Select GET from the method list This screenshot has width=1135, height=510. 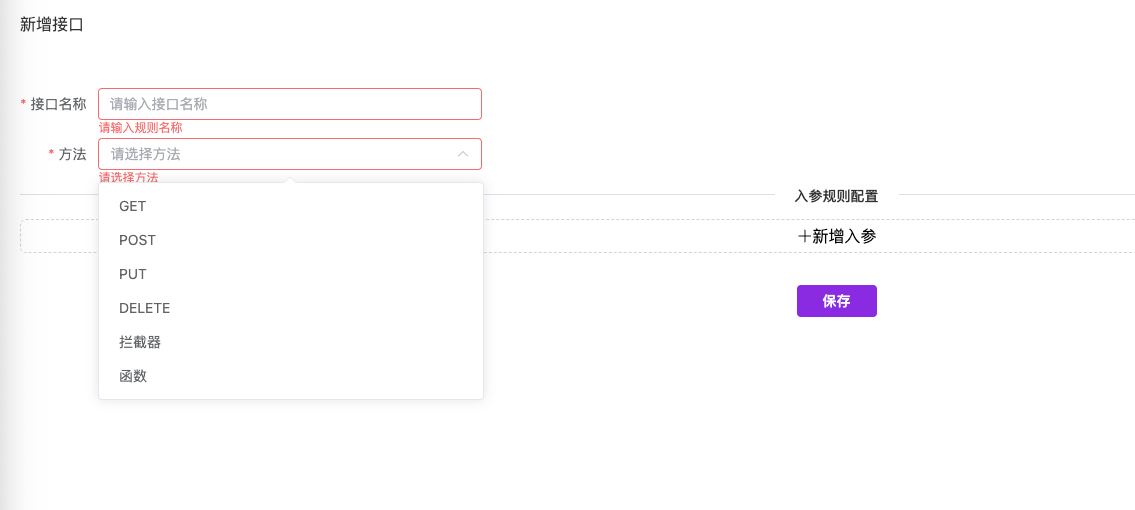[133, 206]
